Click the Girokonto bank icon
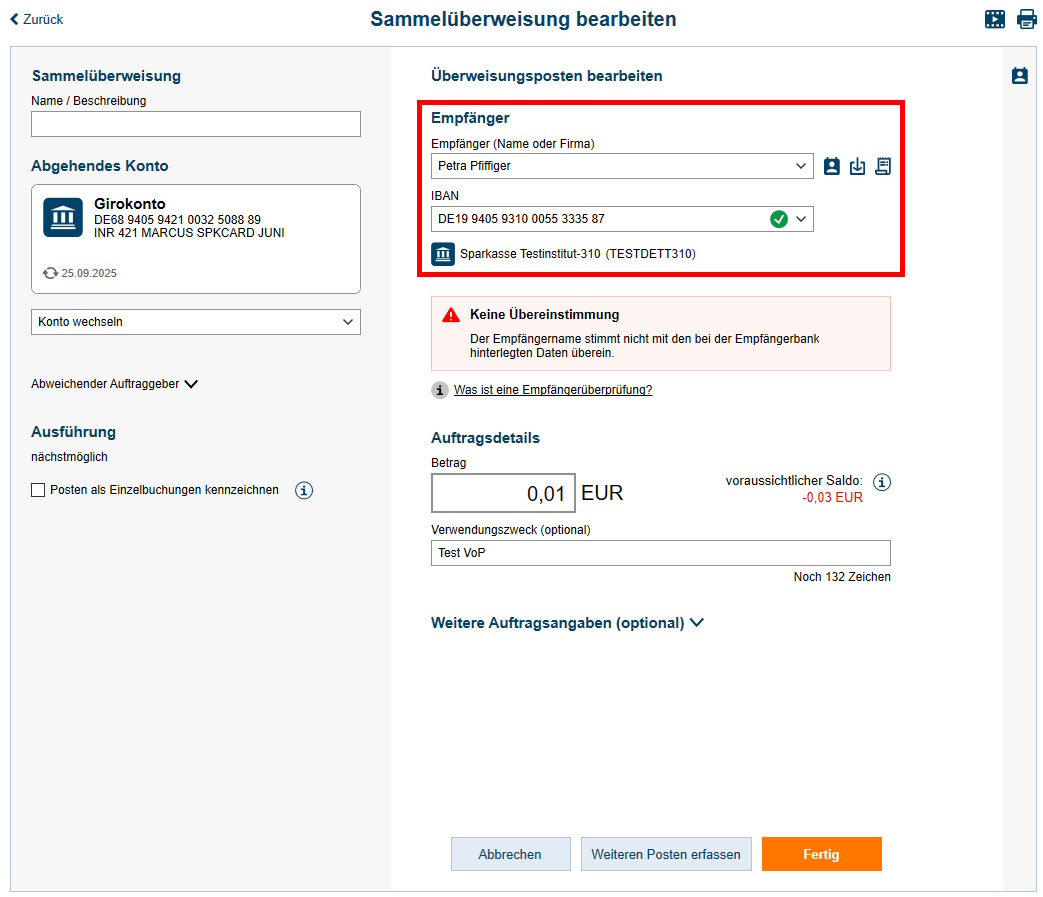 click(63, 217)
